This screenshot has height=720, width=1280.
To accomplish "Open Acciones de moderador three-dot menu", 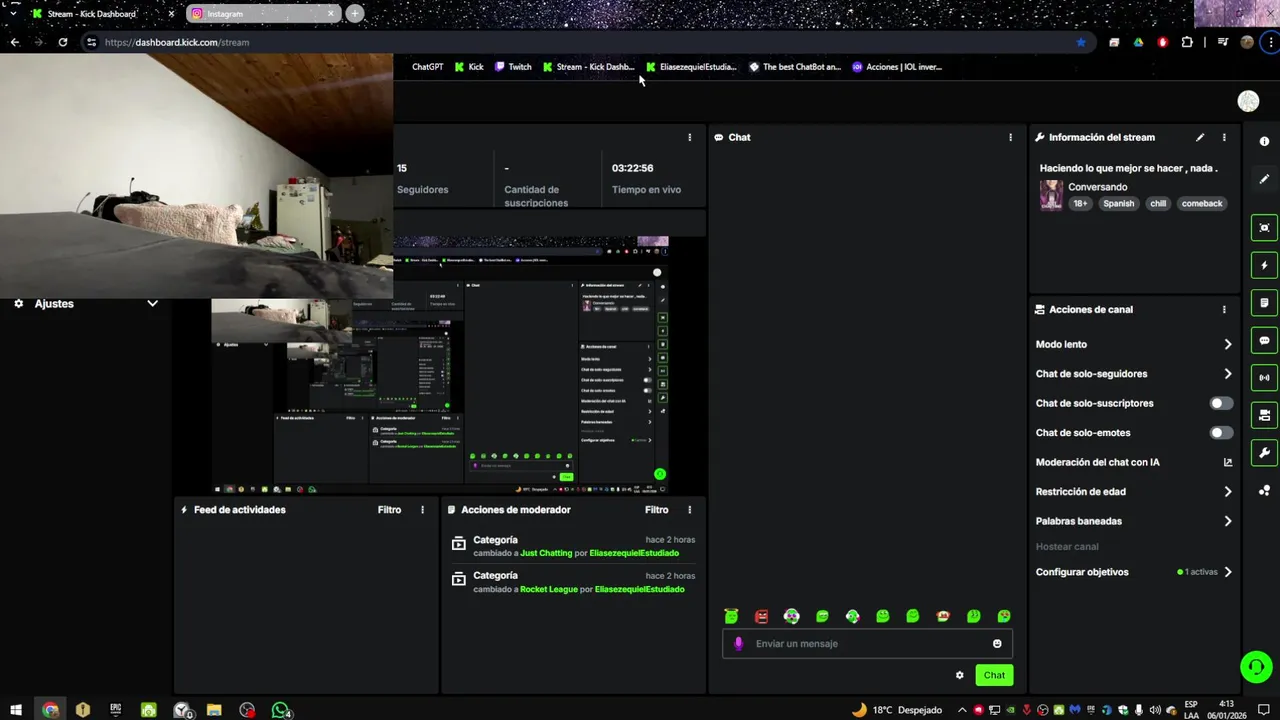I will tap(689, 510).
